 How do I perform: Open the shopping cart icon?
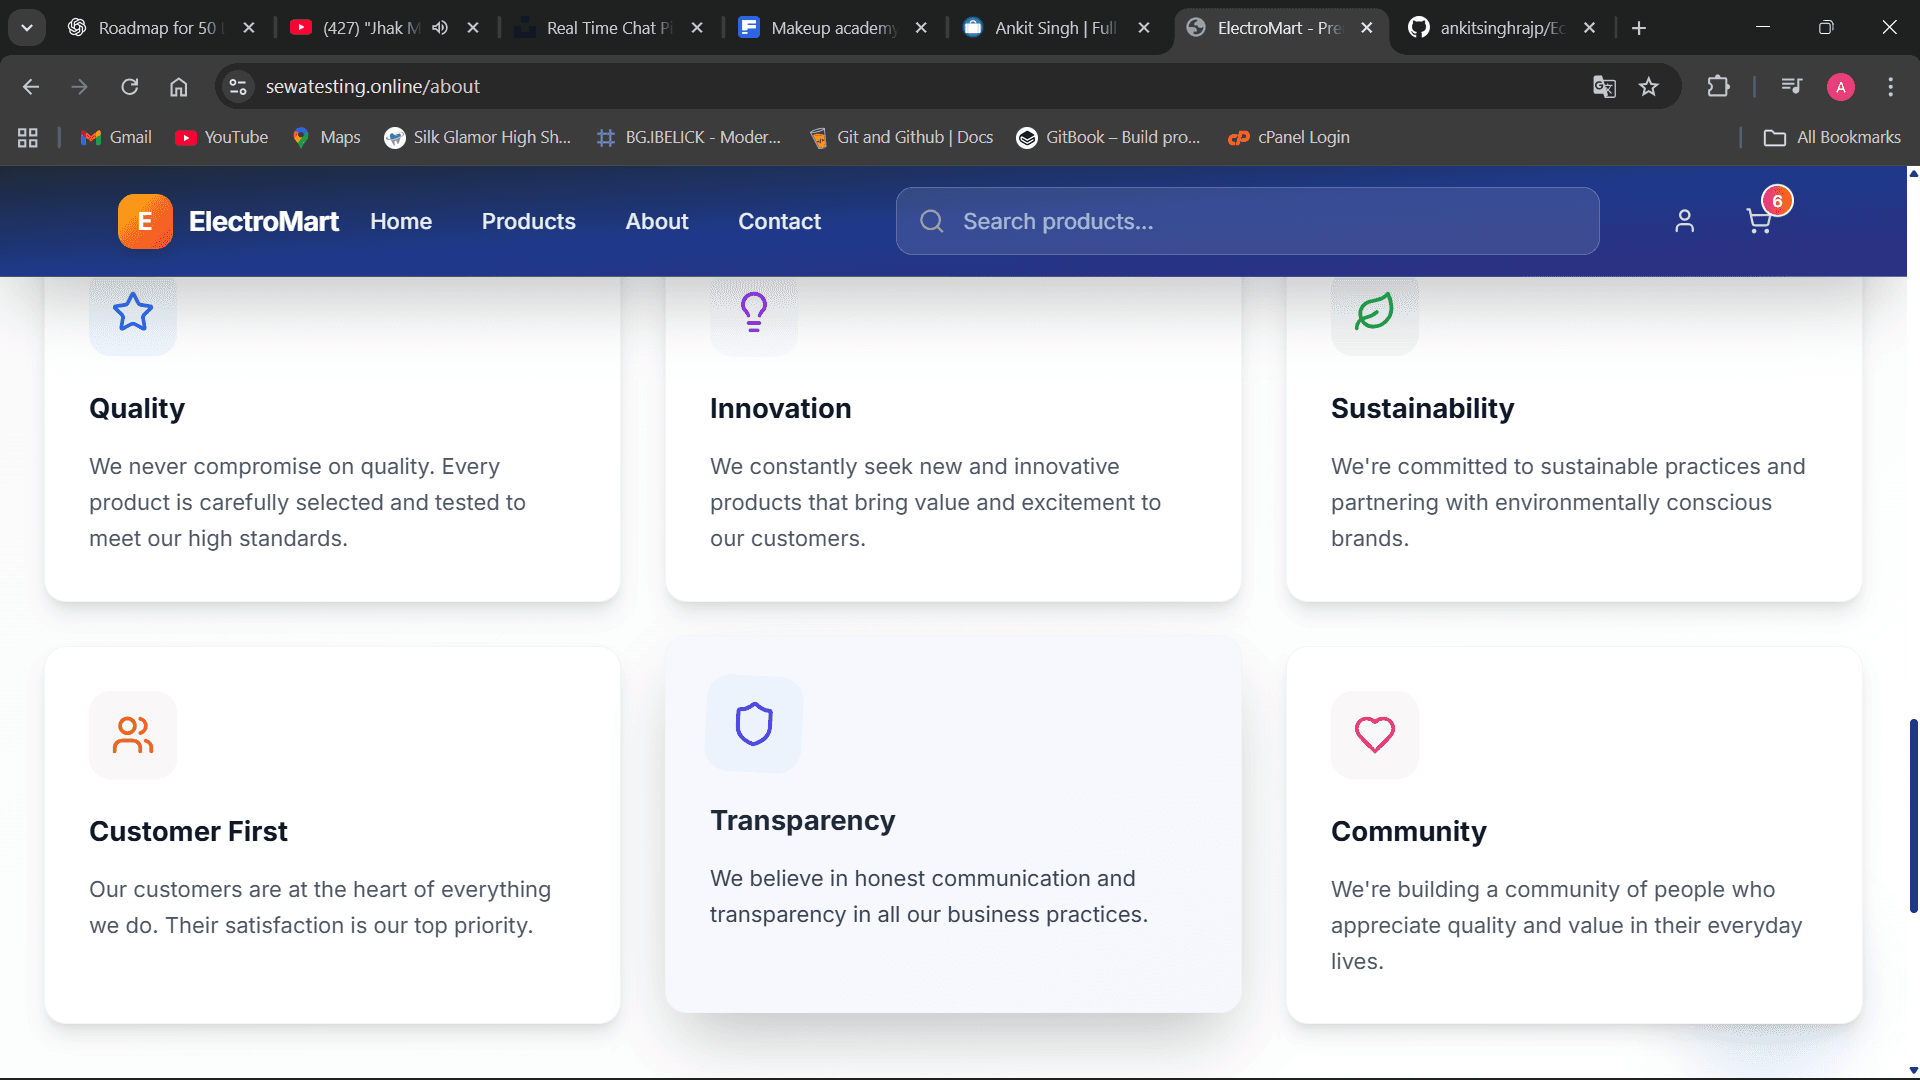(1758, 221)
